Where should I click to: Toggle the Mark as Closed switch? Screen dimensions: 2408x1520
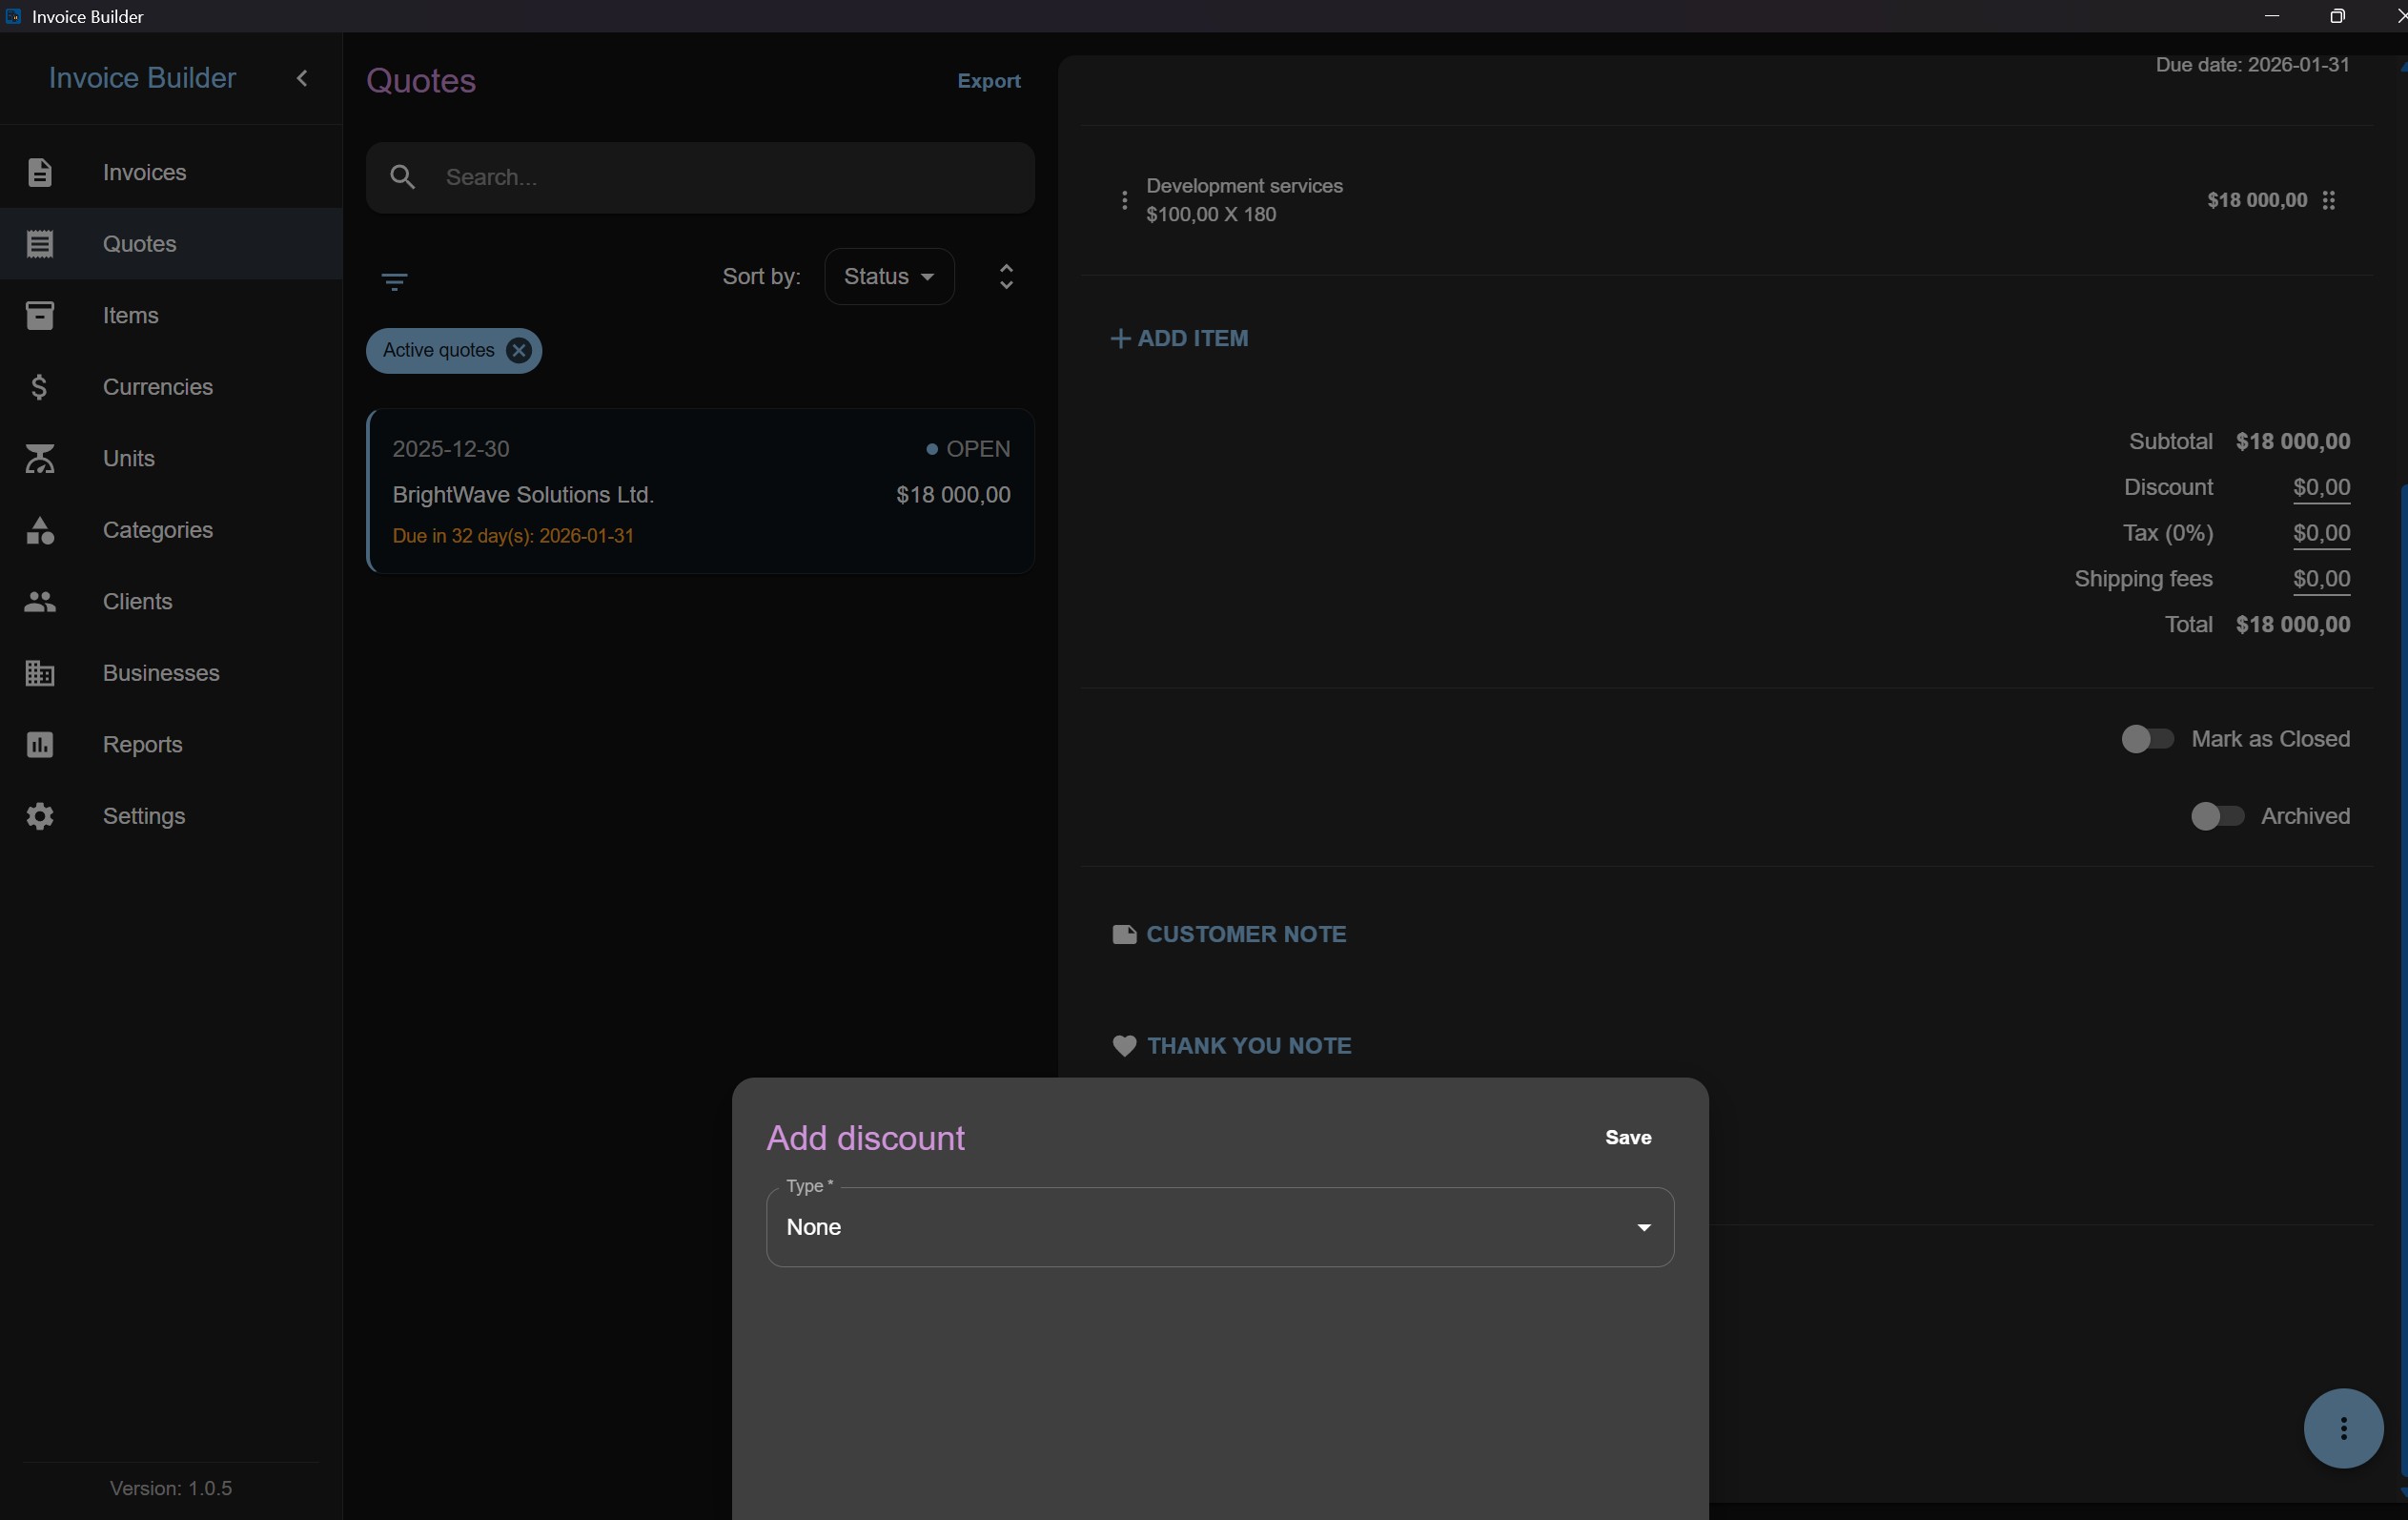pyautogui.click(x=2147, y=739)
